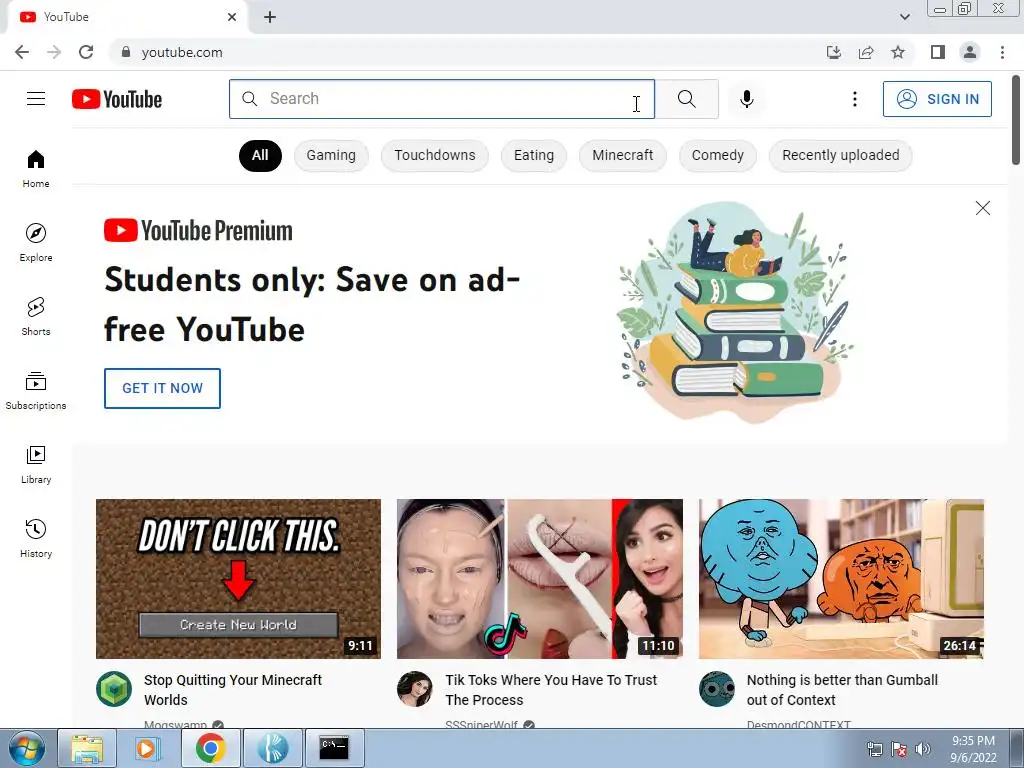Open Windows Media Player taskbar icon
Viewport: 1024px width, 768px height.
coord(148,748)
